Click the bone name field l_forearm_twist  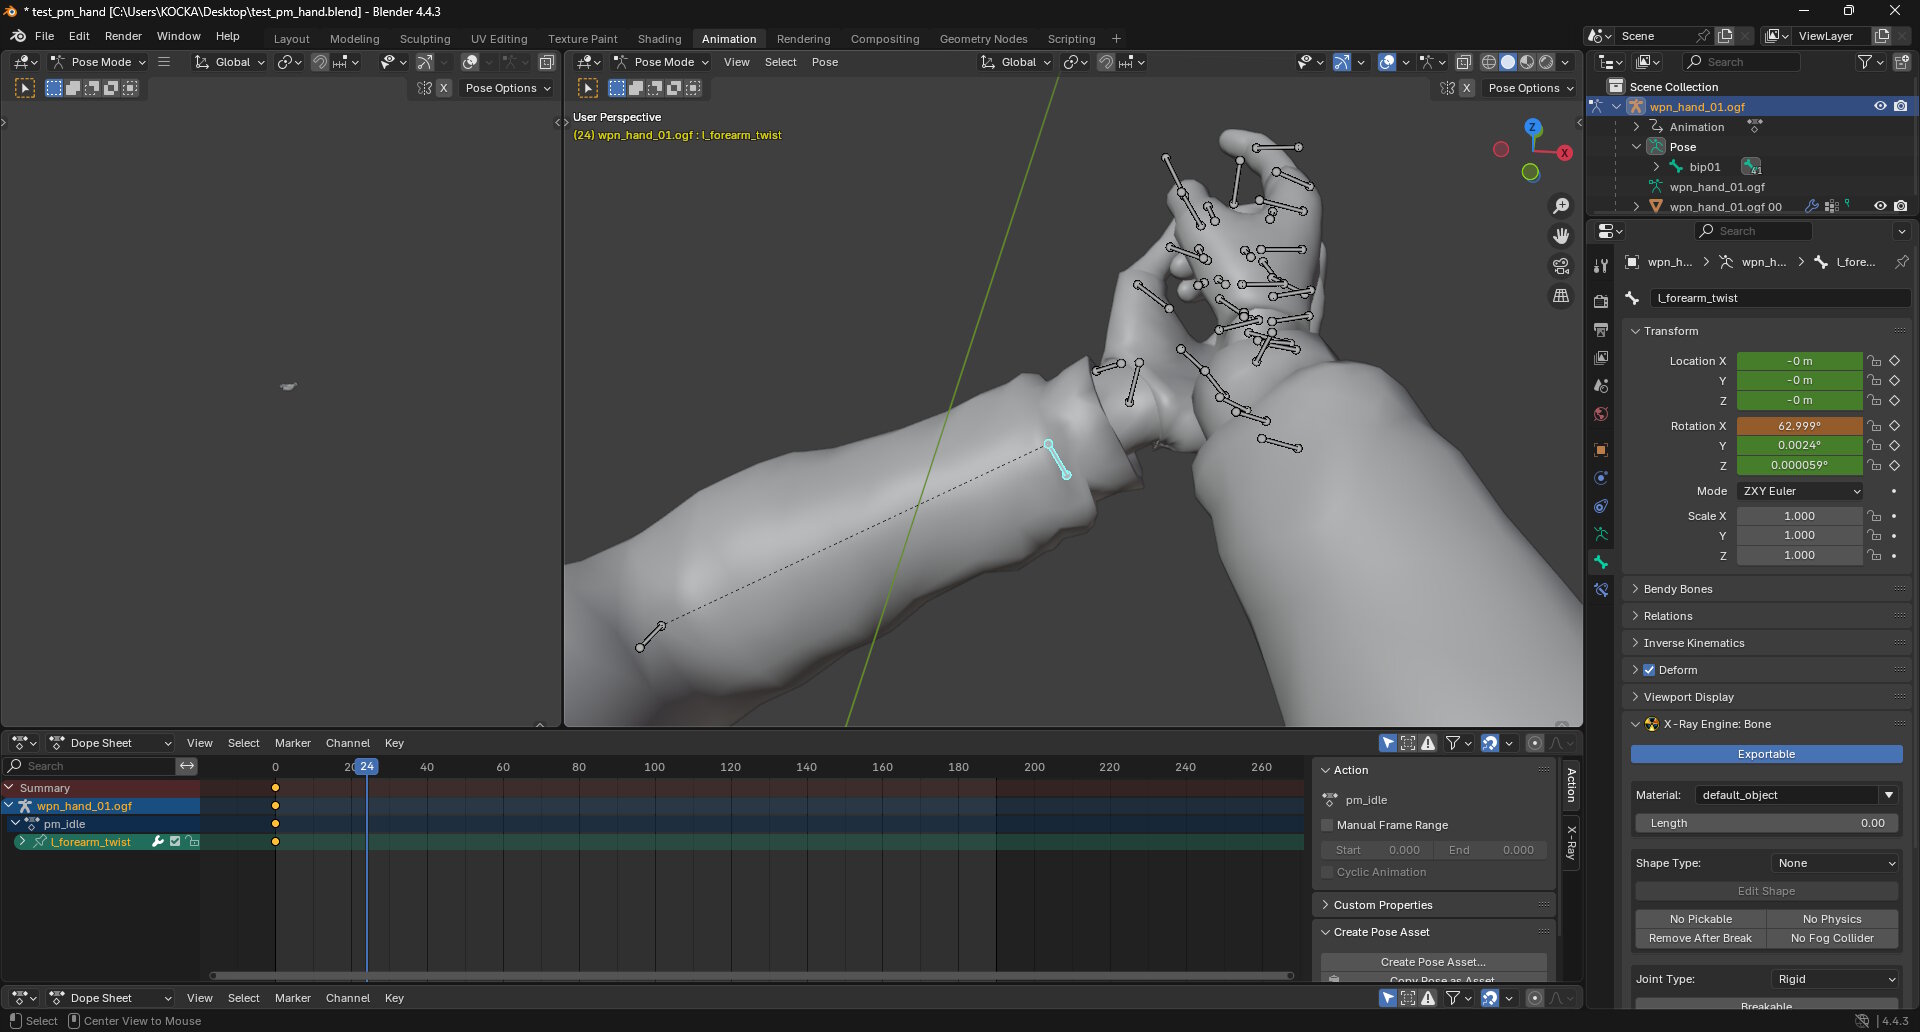point(1778,298)
